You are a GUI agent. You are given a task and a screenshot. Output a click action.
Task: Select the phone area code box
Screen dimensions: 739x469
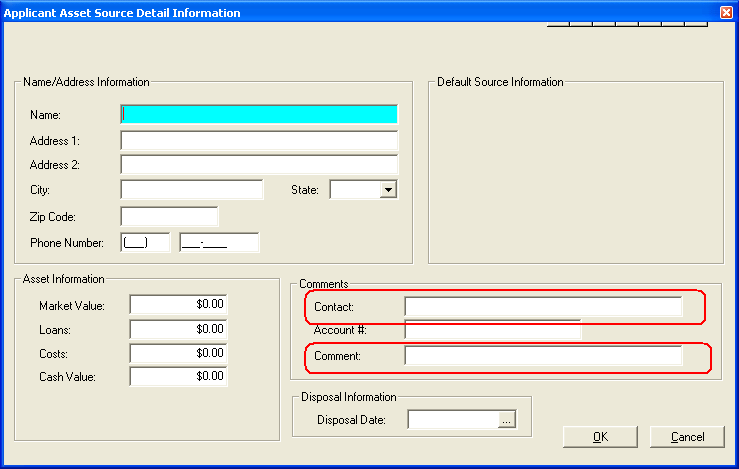144,242
